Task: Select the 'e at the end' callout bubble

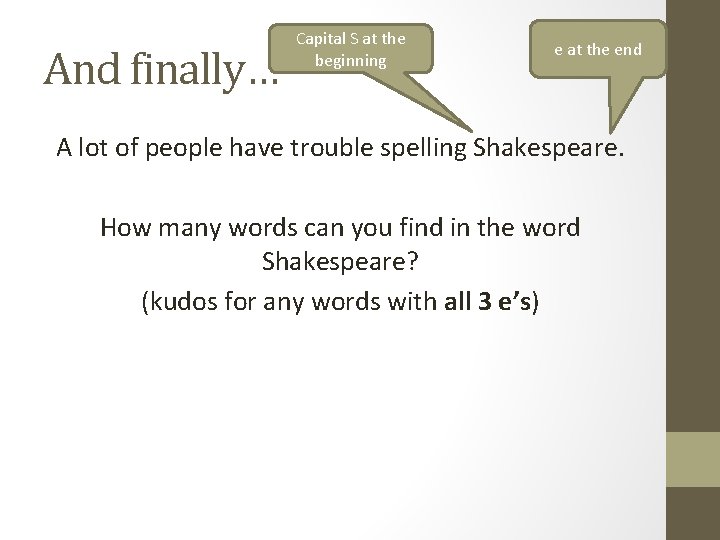Action: pyautogui.click(x=597, y=49)
